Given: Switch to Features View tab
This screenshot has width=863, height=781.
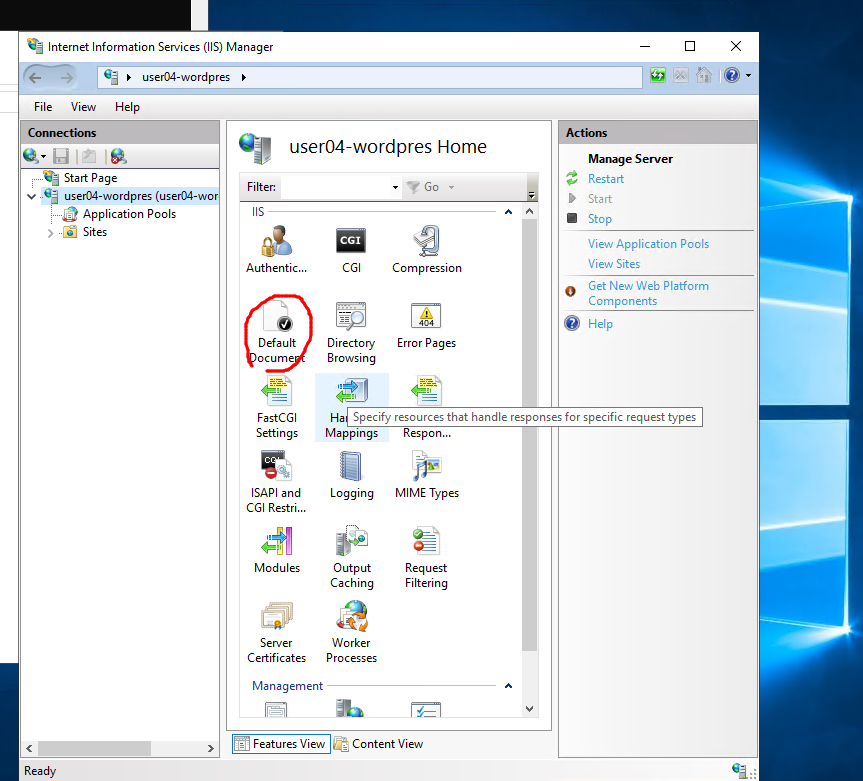Looking at the screenshot, I should (281, 744).
